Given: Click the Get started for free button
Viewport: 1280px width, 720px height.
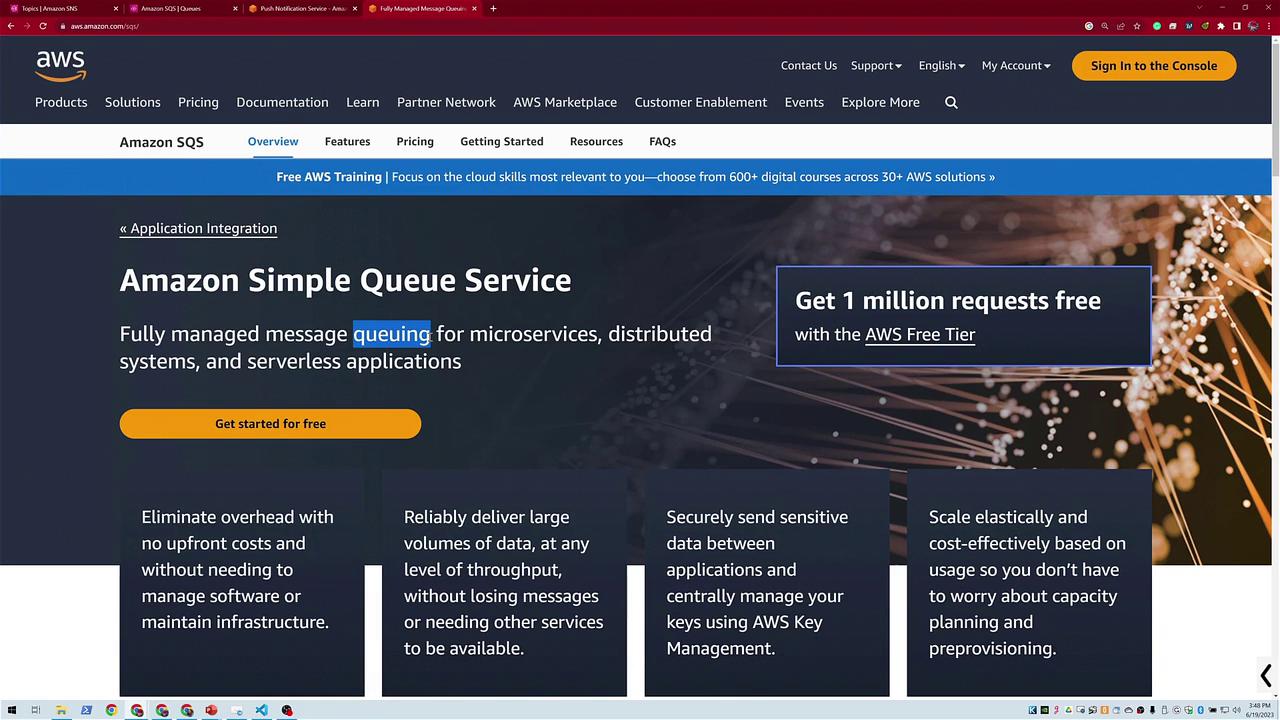Looking at the screenshot, I should point(270,423).
